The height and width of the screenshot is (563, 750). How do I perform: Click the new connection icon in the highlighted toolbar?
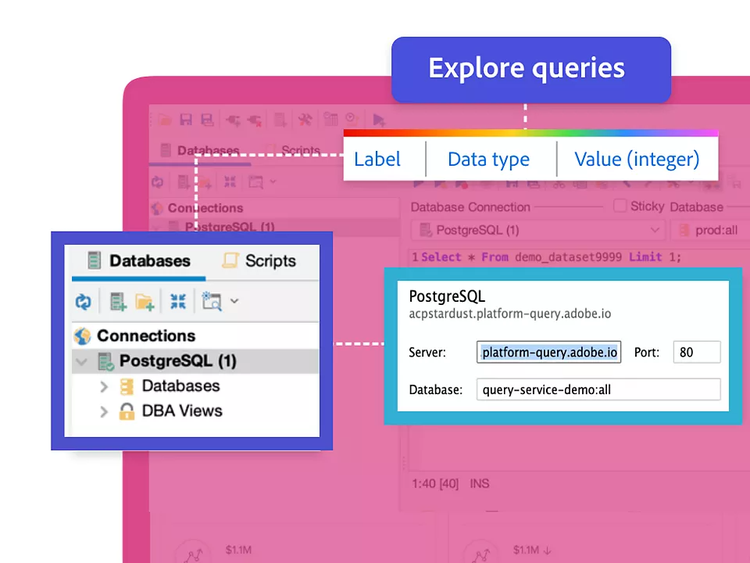(x=118, y=302)
